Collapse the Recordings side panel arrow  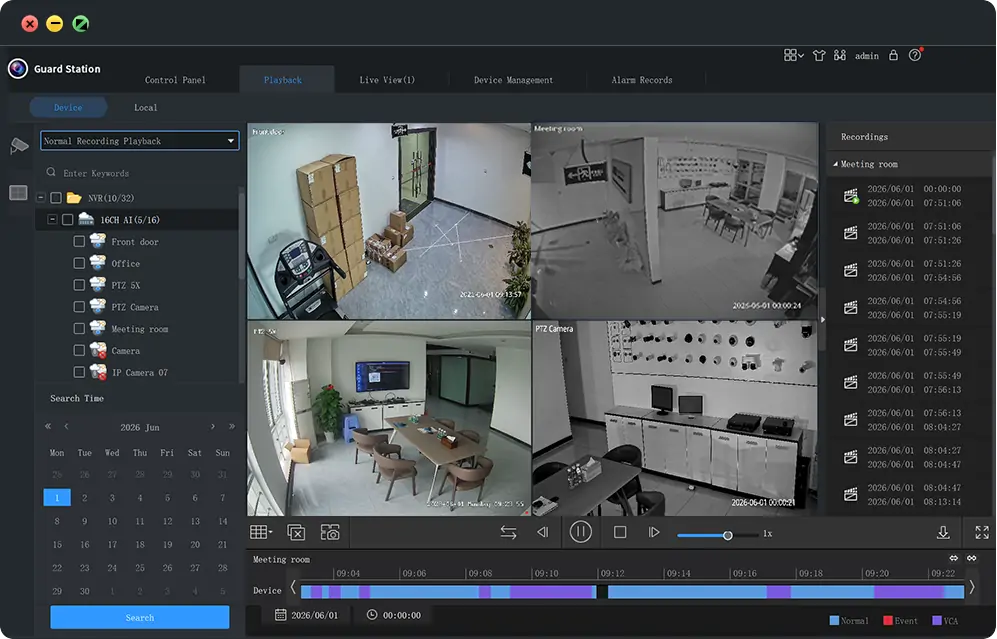click(x=822, y=319)
